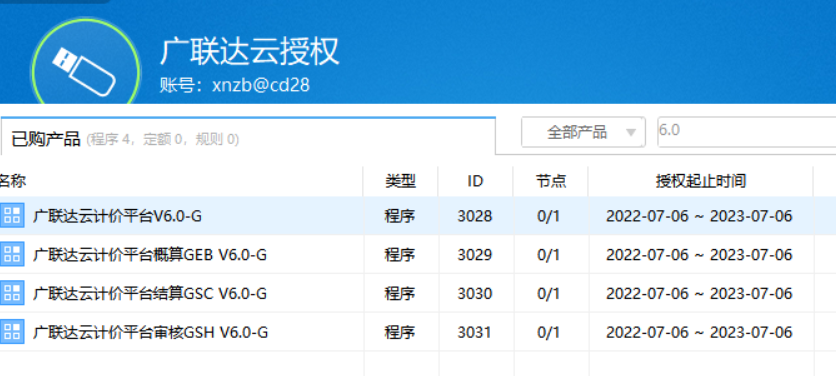Click 程序 type cell in row 3031
This screenshot has height=376, width=836.
(400, 332)
